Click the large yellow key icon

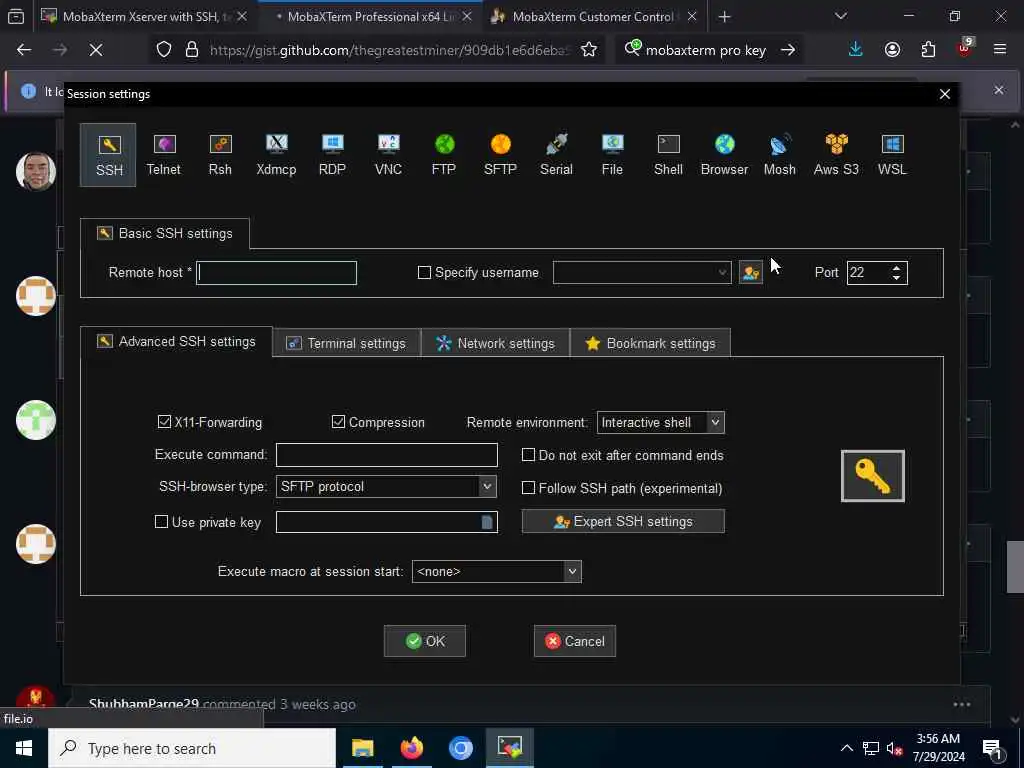(872, 476)
